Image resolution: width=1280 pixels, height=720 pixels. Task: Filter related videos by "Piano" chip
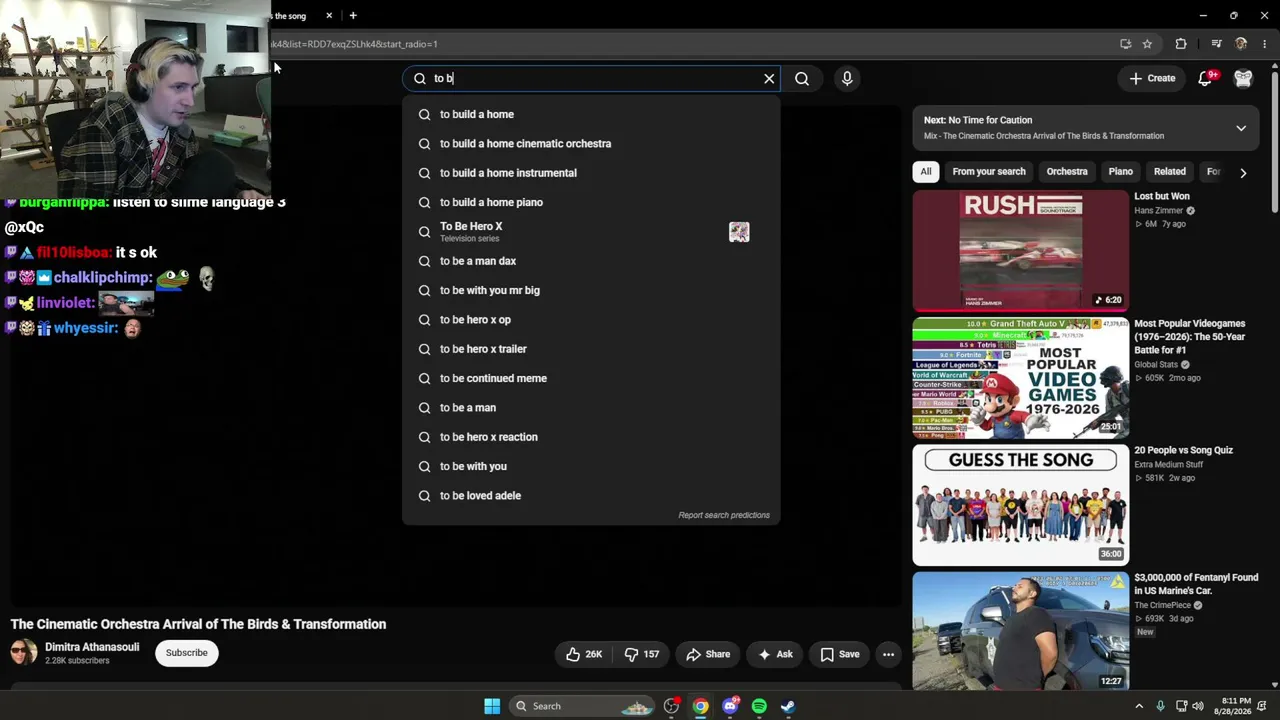click(1120, 172)
